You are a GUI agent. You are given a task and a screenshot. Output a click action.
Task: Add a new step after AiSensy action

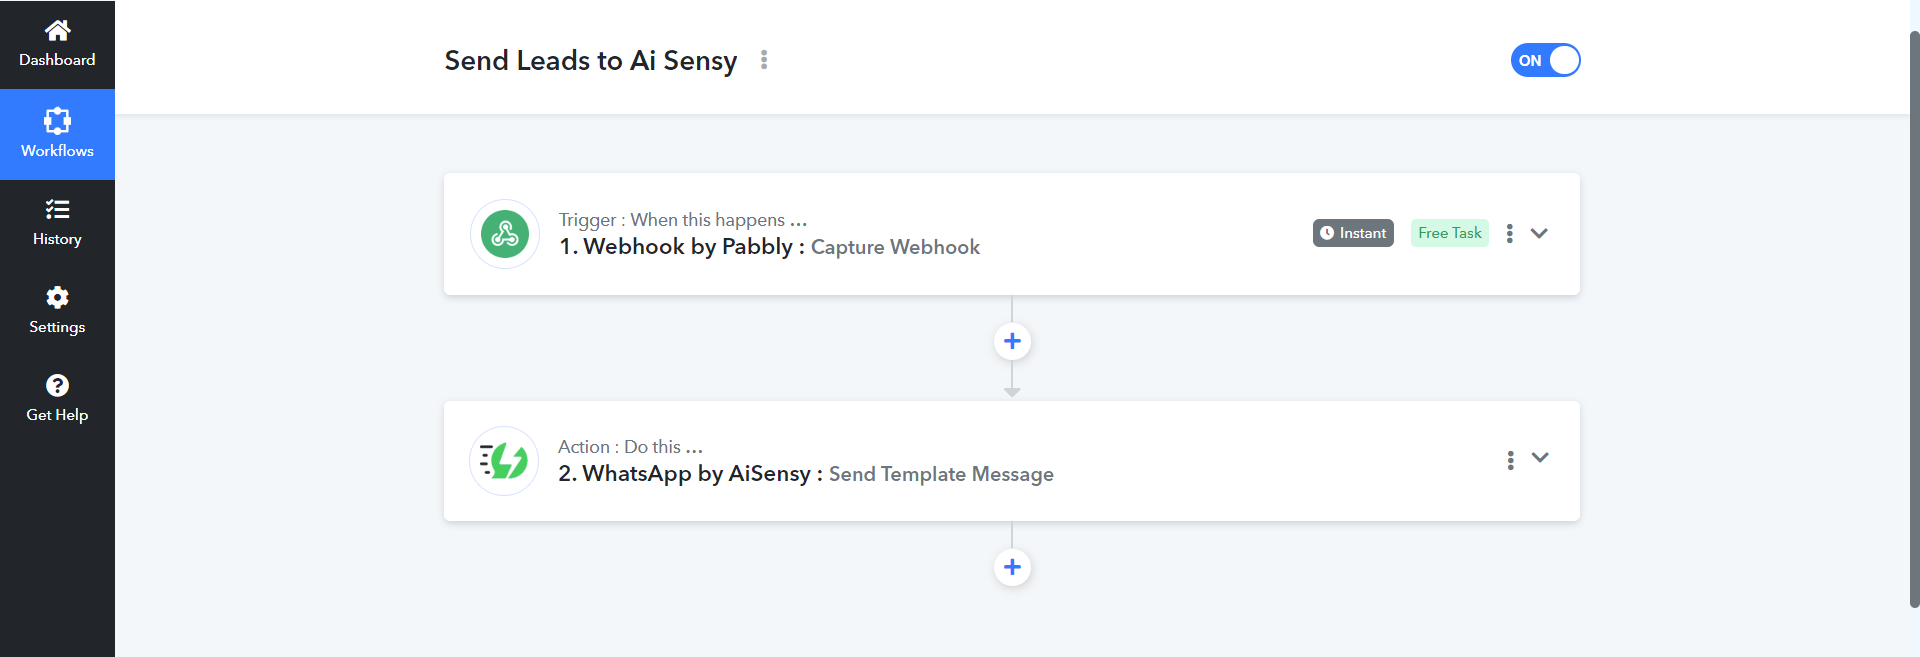pyautogui.click(x=1012, y=567)
